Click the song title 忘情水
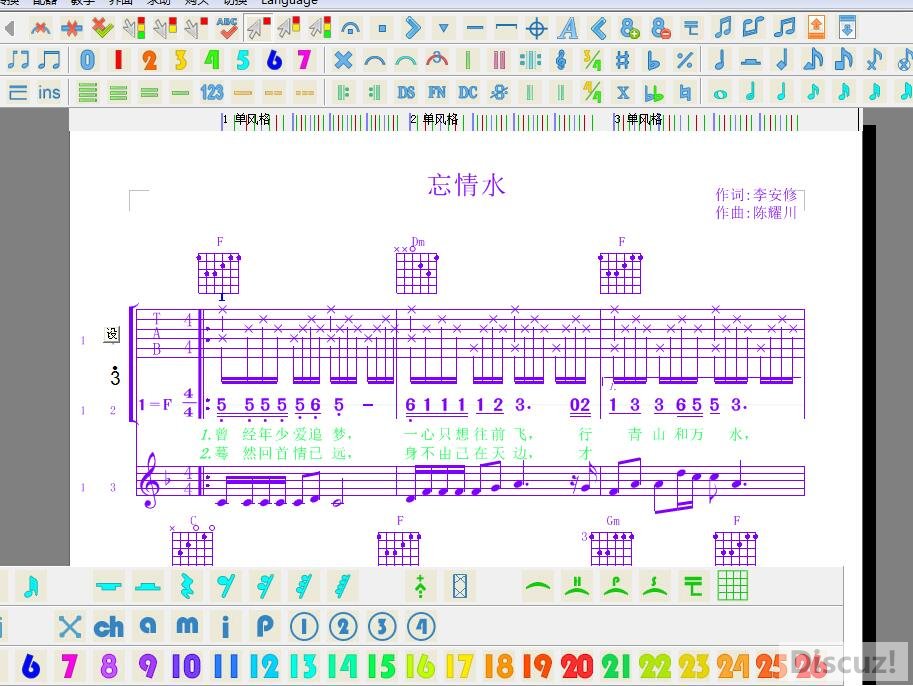The width and height of the screenshot is (913, 686). tap(466, 186)
